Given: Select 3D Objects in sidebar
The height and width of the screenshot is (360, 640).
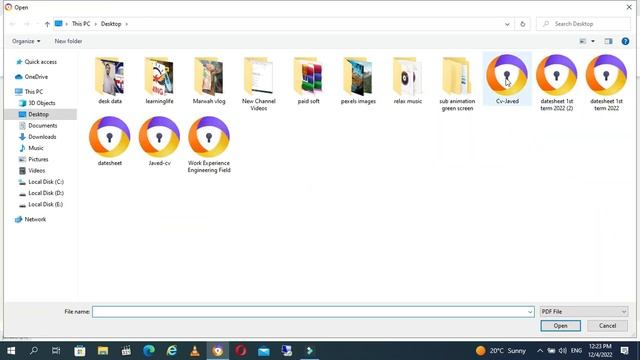Looking at the screenshot, I should (38, 103).
